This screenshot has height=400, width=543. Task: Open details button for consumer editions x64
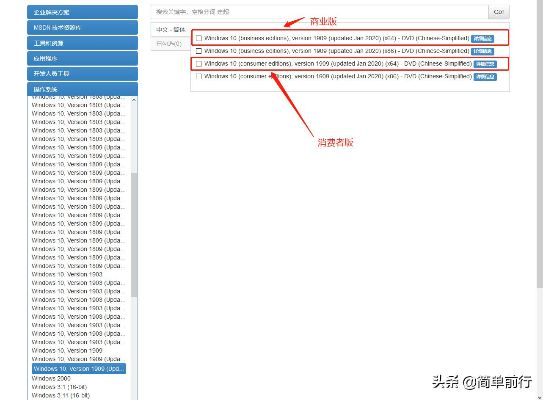[x=485, y=64]
